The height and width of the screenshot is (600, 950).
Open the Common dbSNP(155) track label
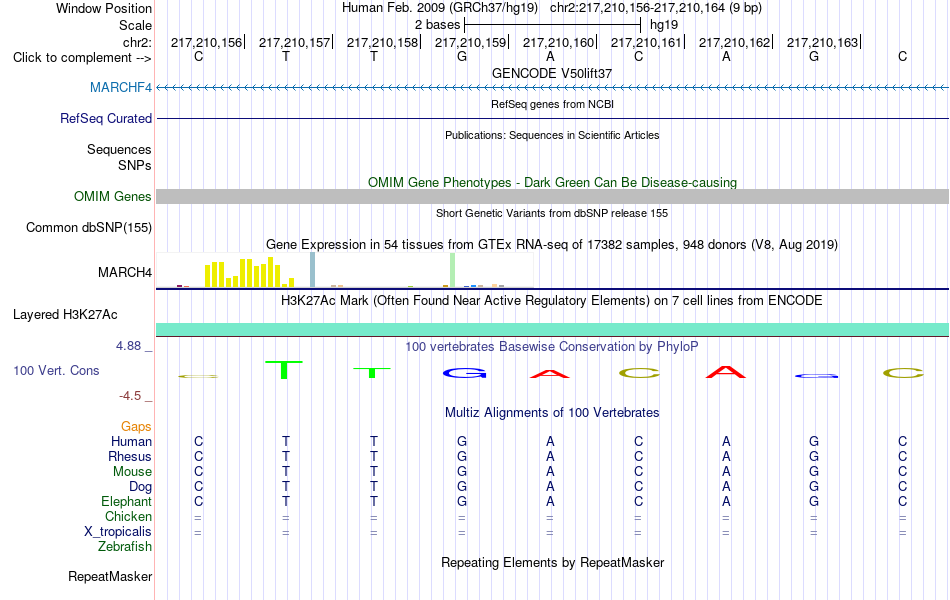(x=88, y=227)
